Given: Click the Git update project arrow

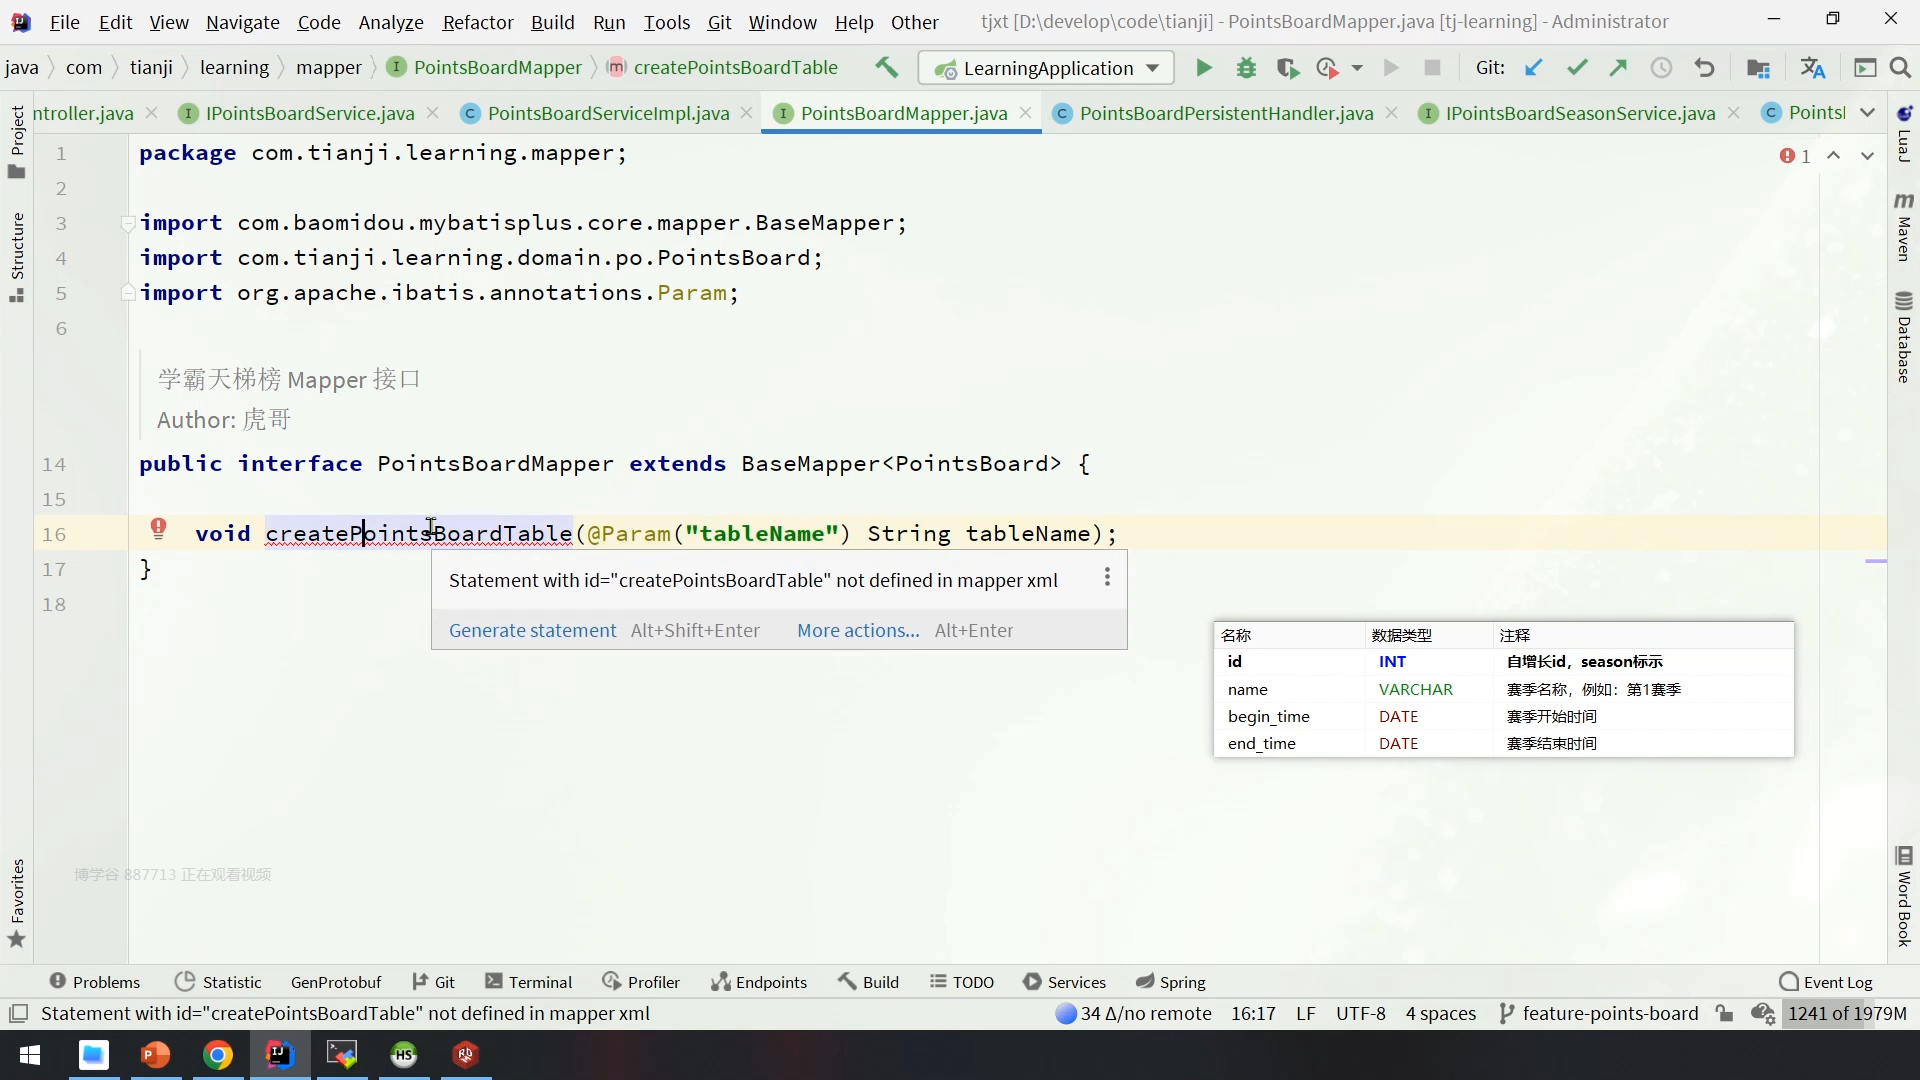Looking at the screenshot, I should (x=1533, y=68).
